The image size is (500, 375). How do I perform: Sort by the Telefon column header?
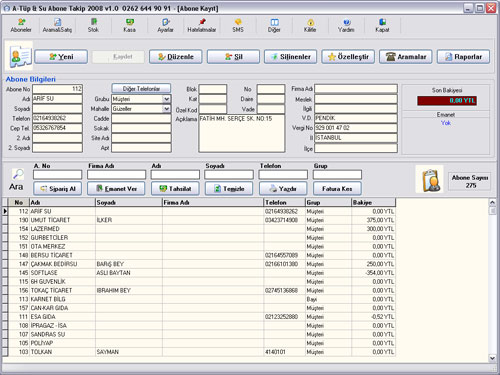(285, 202)
